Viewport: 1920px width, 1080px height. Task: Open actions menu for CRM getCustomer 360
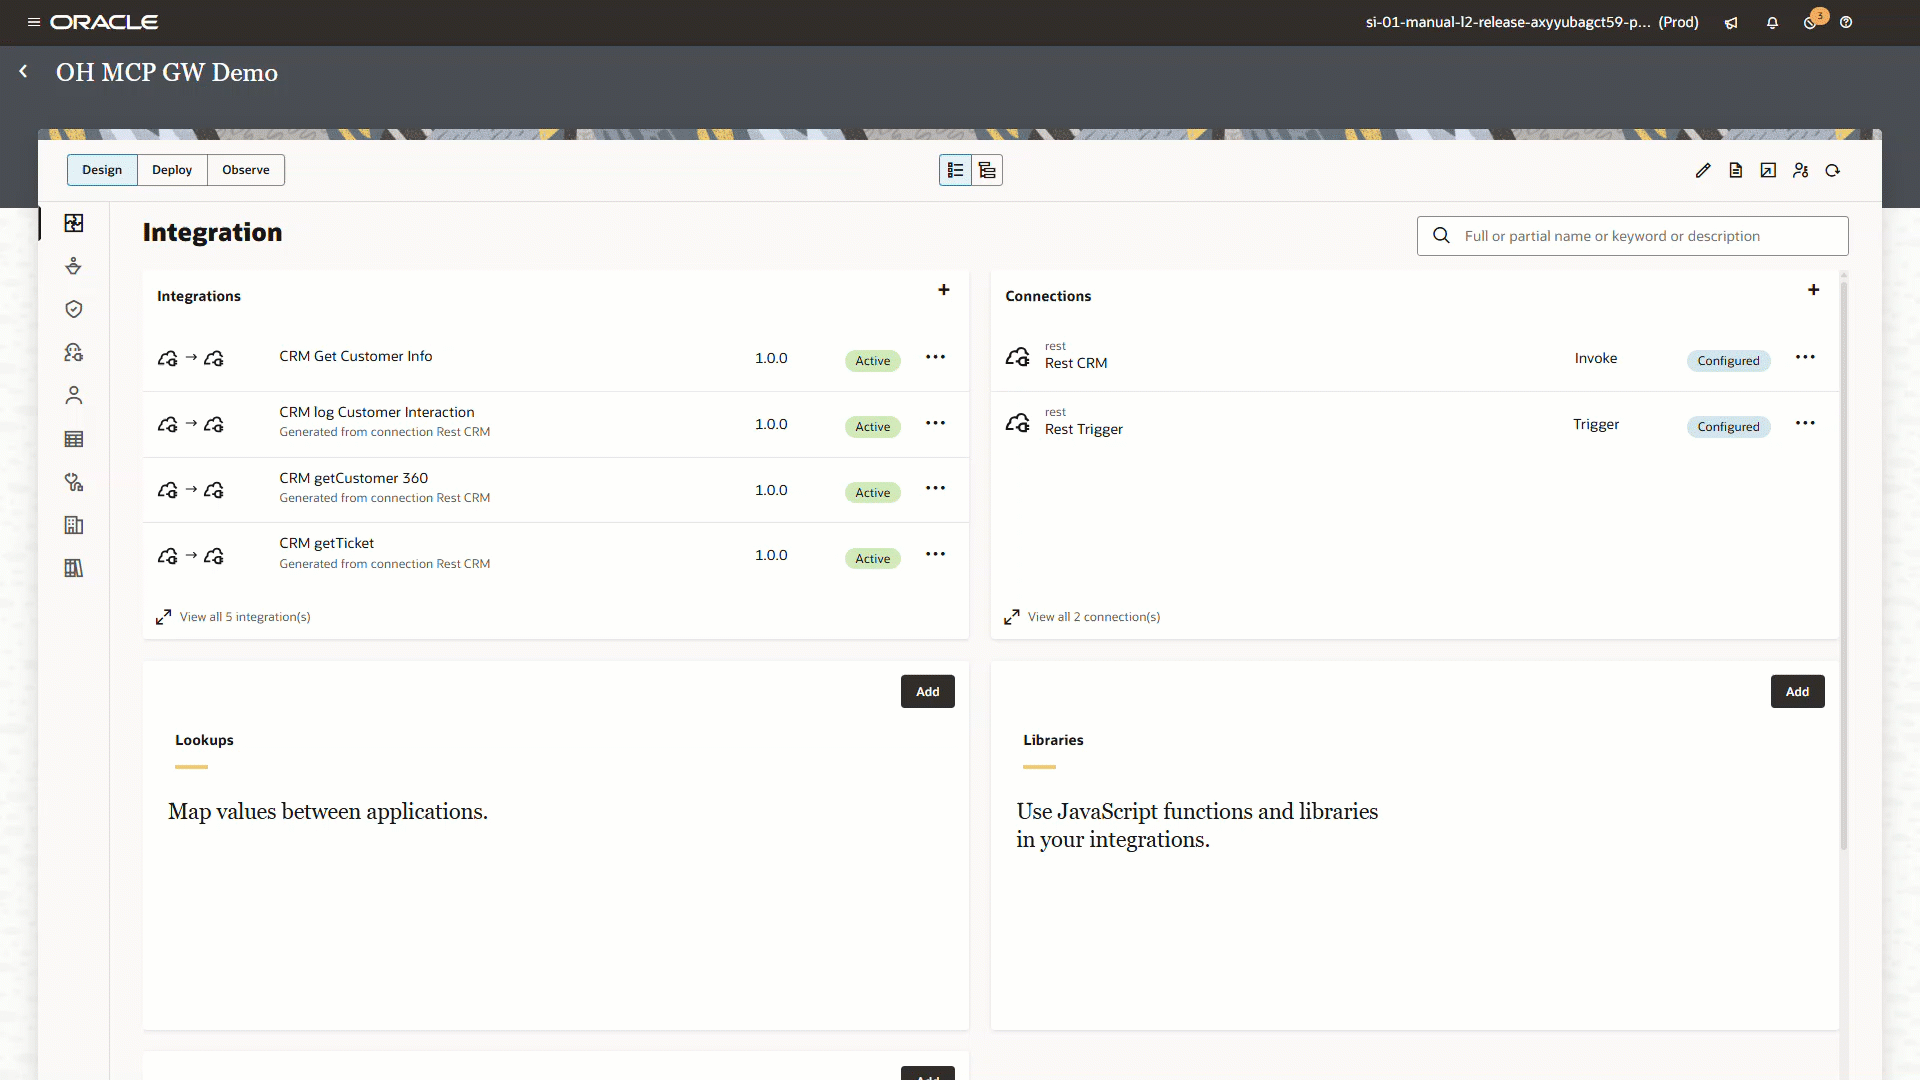click(936, 488)
